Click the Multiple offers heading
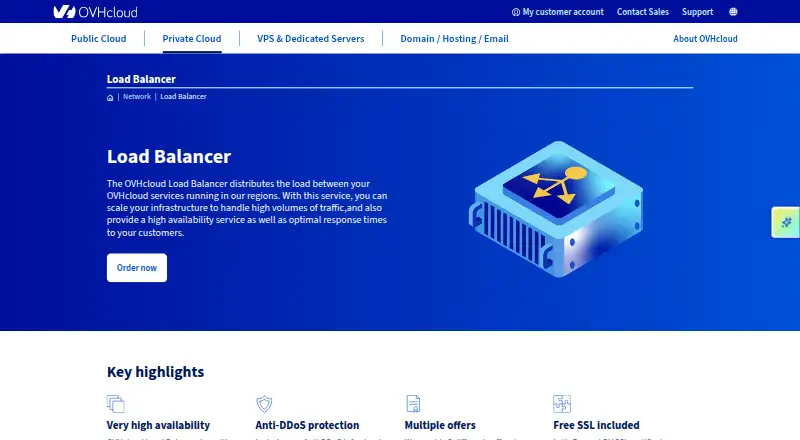The height and width of the screenshot is (440, 800). click(x=440, y=425)
